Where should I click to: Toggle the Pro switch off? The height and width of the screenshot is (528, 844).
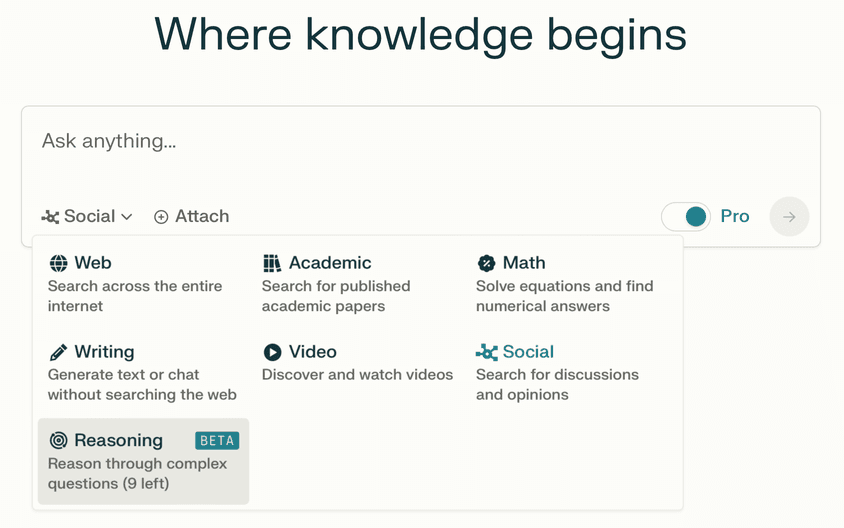(x=686, y=217)
